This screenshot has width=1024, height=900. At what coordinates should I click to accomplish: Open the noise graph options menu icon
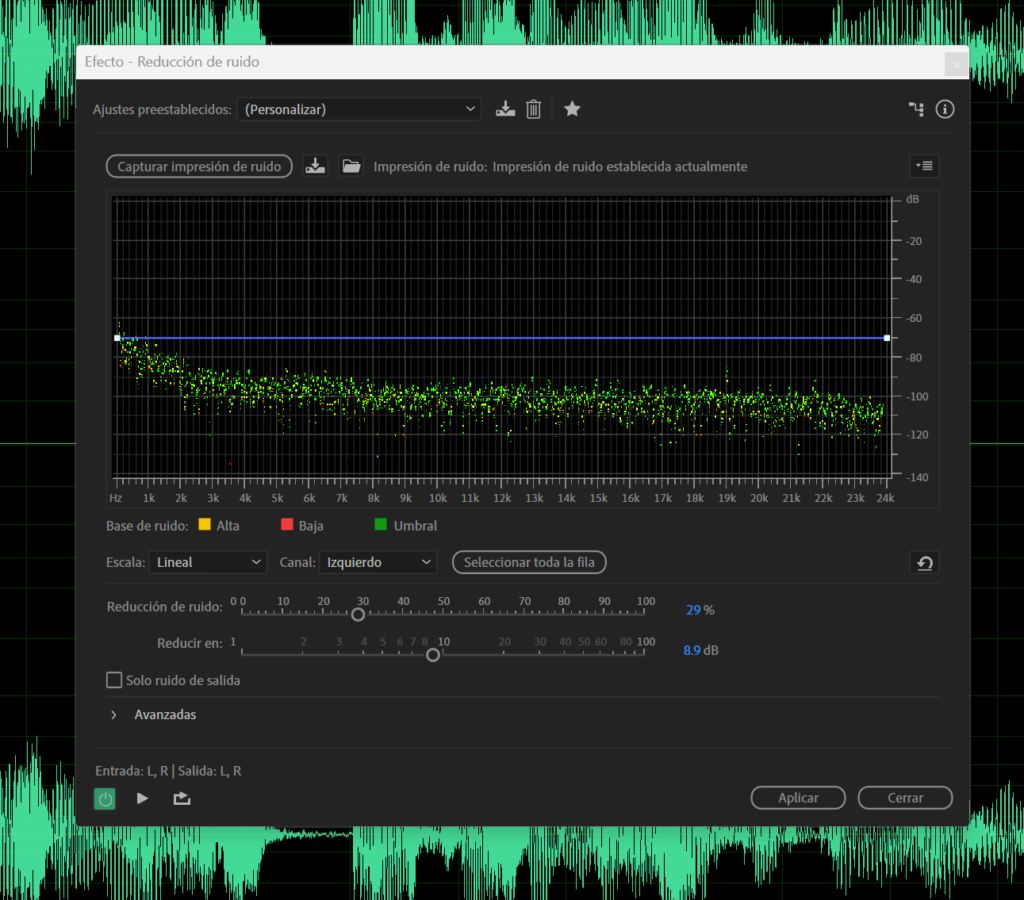[x=924, y=166]
